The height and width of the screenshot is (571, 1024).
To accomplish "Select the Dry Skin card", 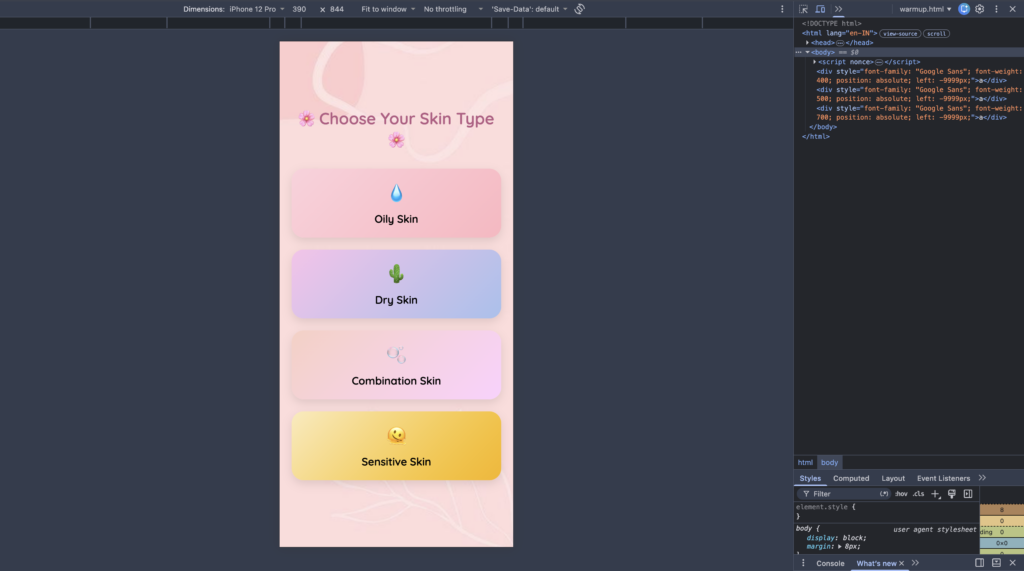I will click(396, 284).
